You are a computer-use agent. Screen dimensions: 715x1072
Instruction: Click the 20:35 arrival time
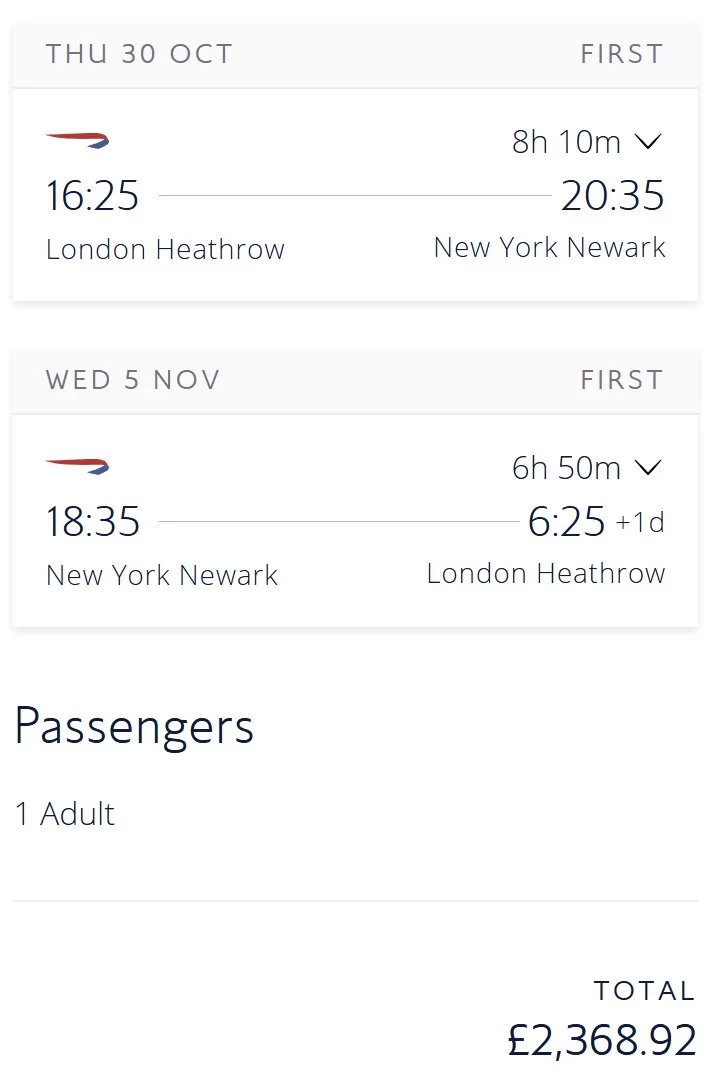click(612, 196)
